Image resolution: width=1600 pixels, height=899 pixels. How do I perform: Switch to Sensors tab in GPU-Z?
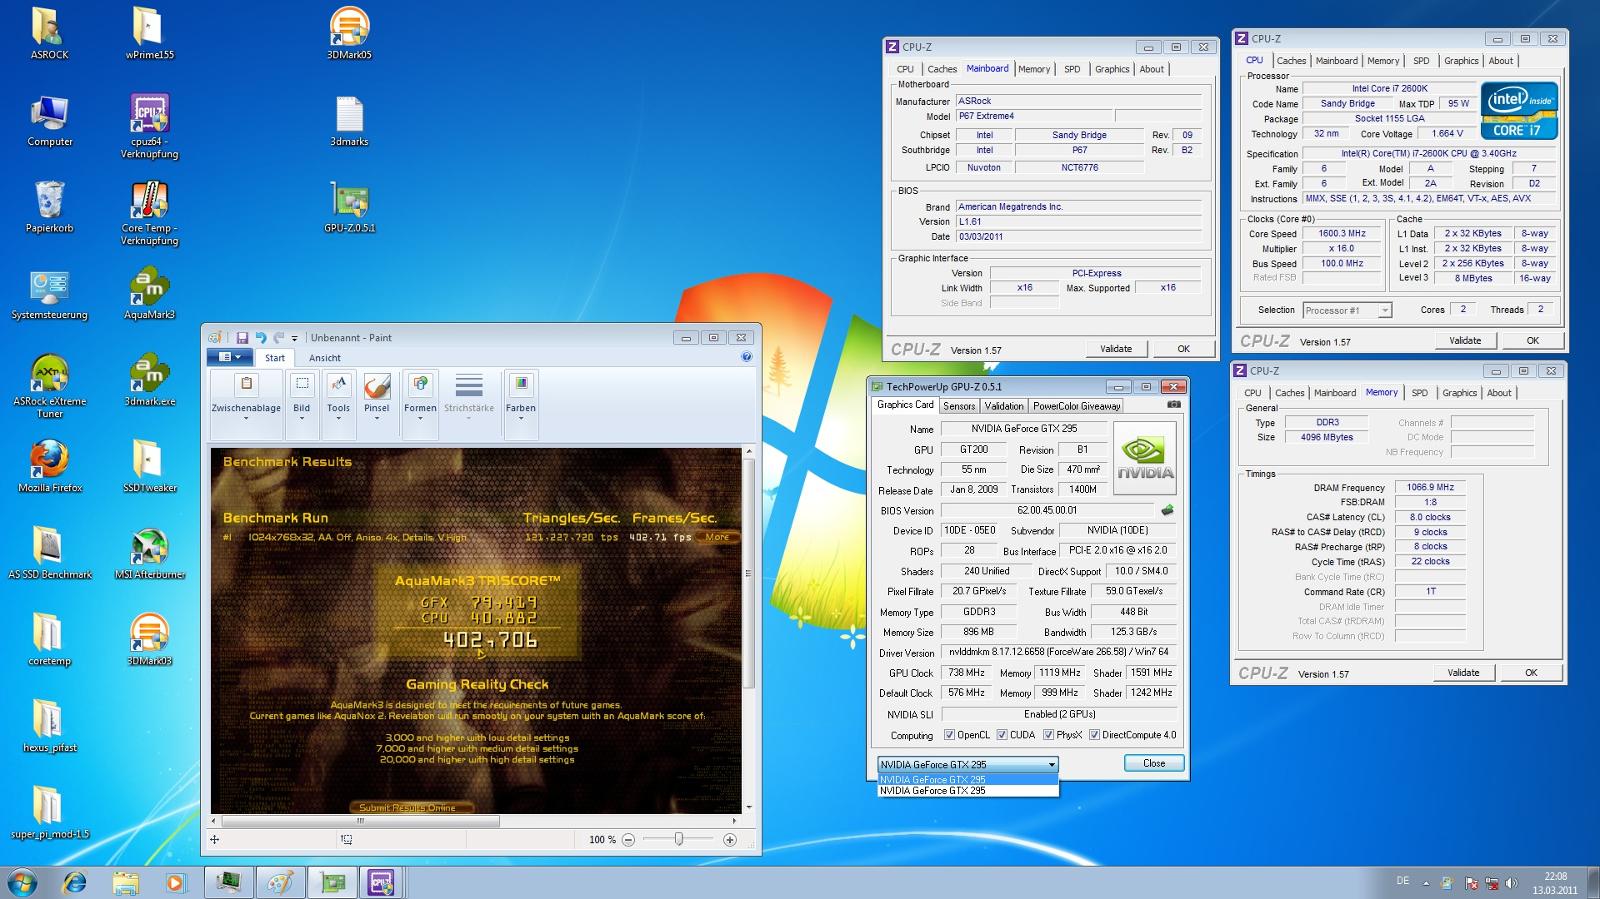point(959,406)
